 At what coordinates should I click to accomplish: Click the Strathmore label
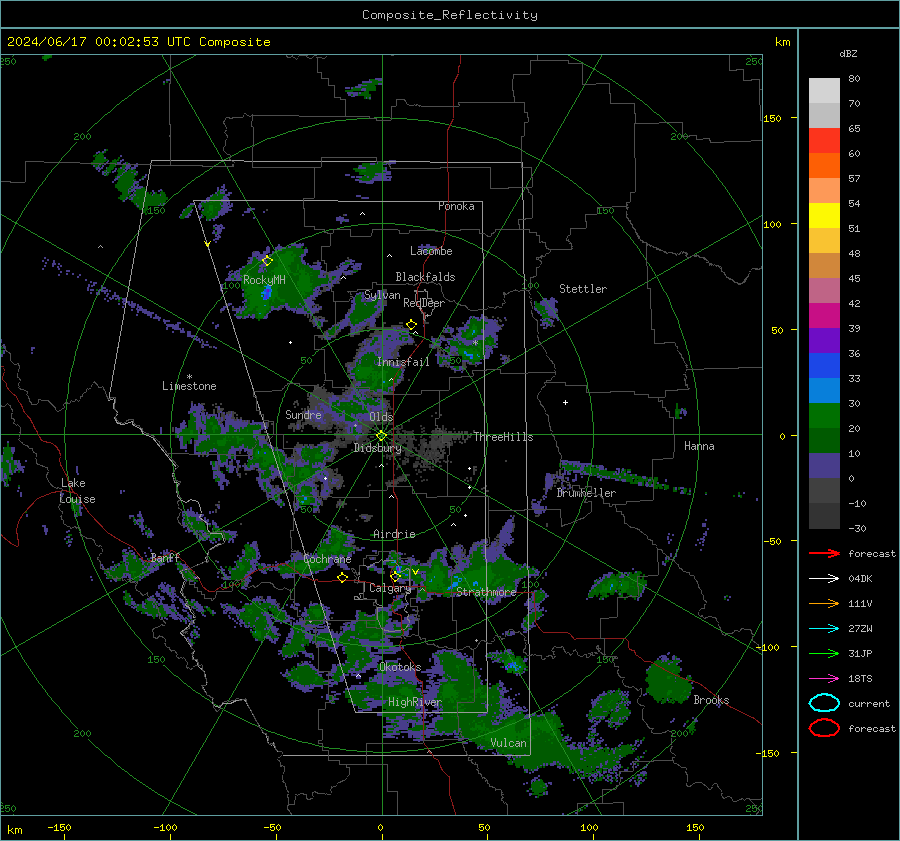point(486,592)
